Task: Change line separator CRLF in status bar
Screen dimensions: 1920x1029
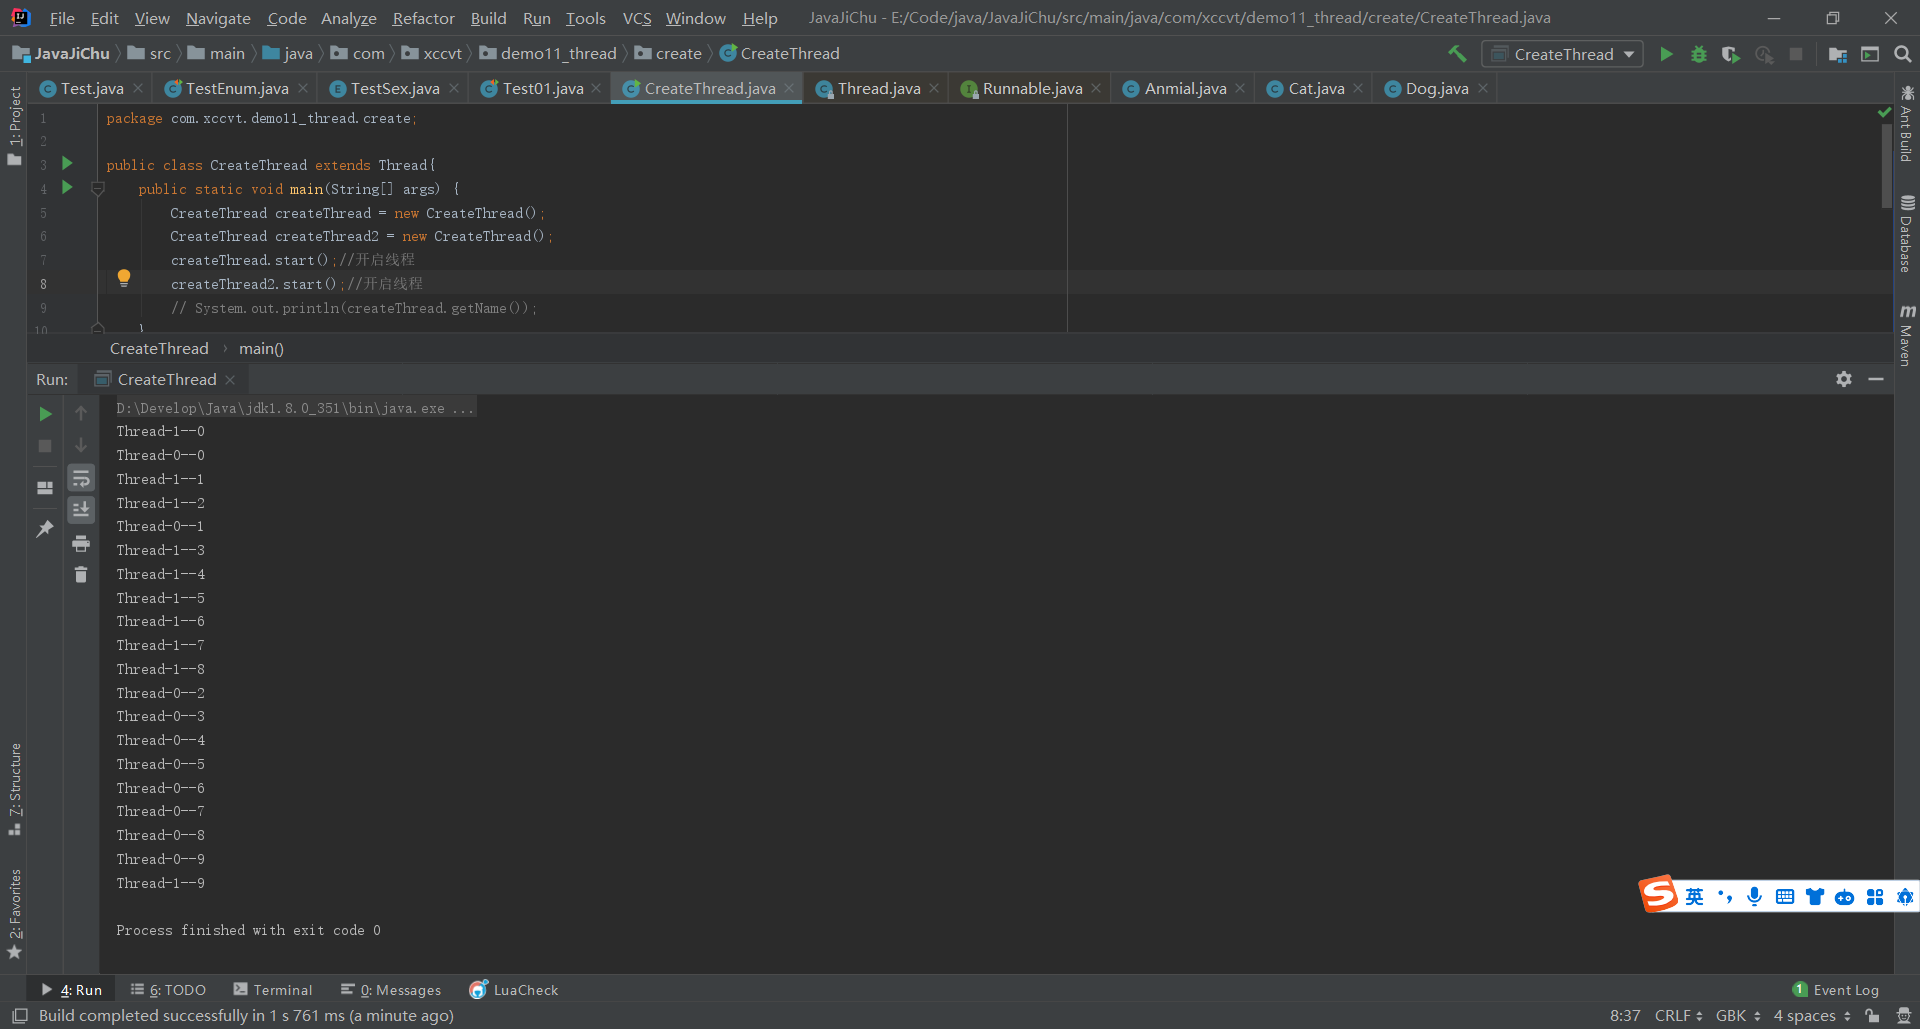Action: pos(1678,1016)
